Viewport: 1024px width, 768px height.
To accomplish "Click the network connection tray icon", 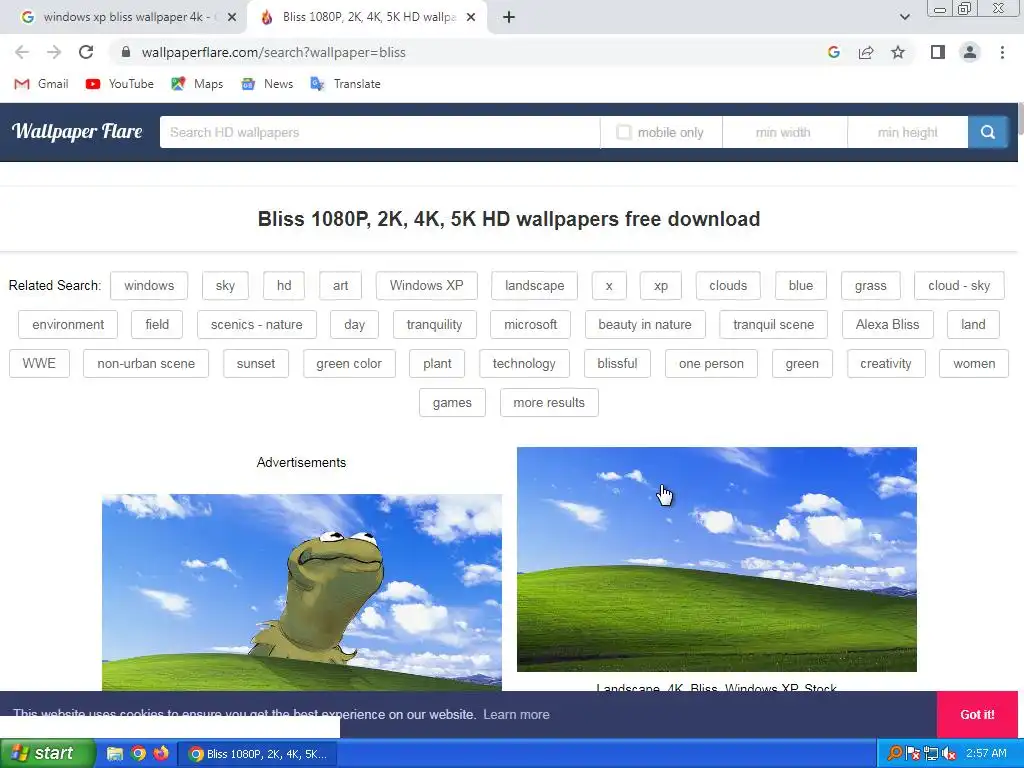I will coord(931,754).
